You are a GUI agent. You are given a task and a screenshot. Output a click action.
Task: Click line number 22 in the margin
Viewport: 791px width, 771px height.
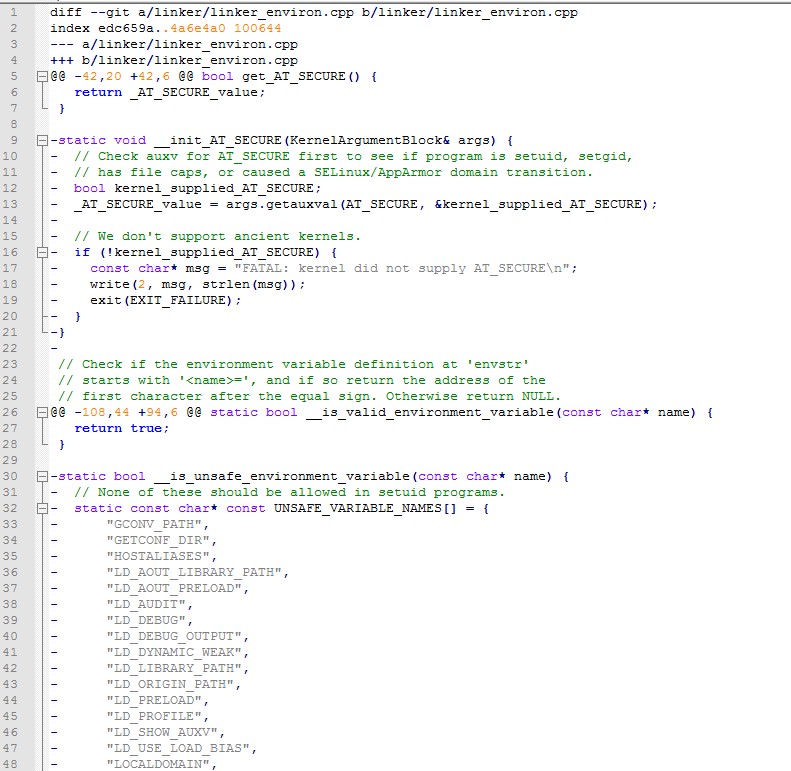pyautogui.click(x=10, y=348)
